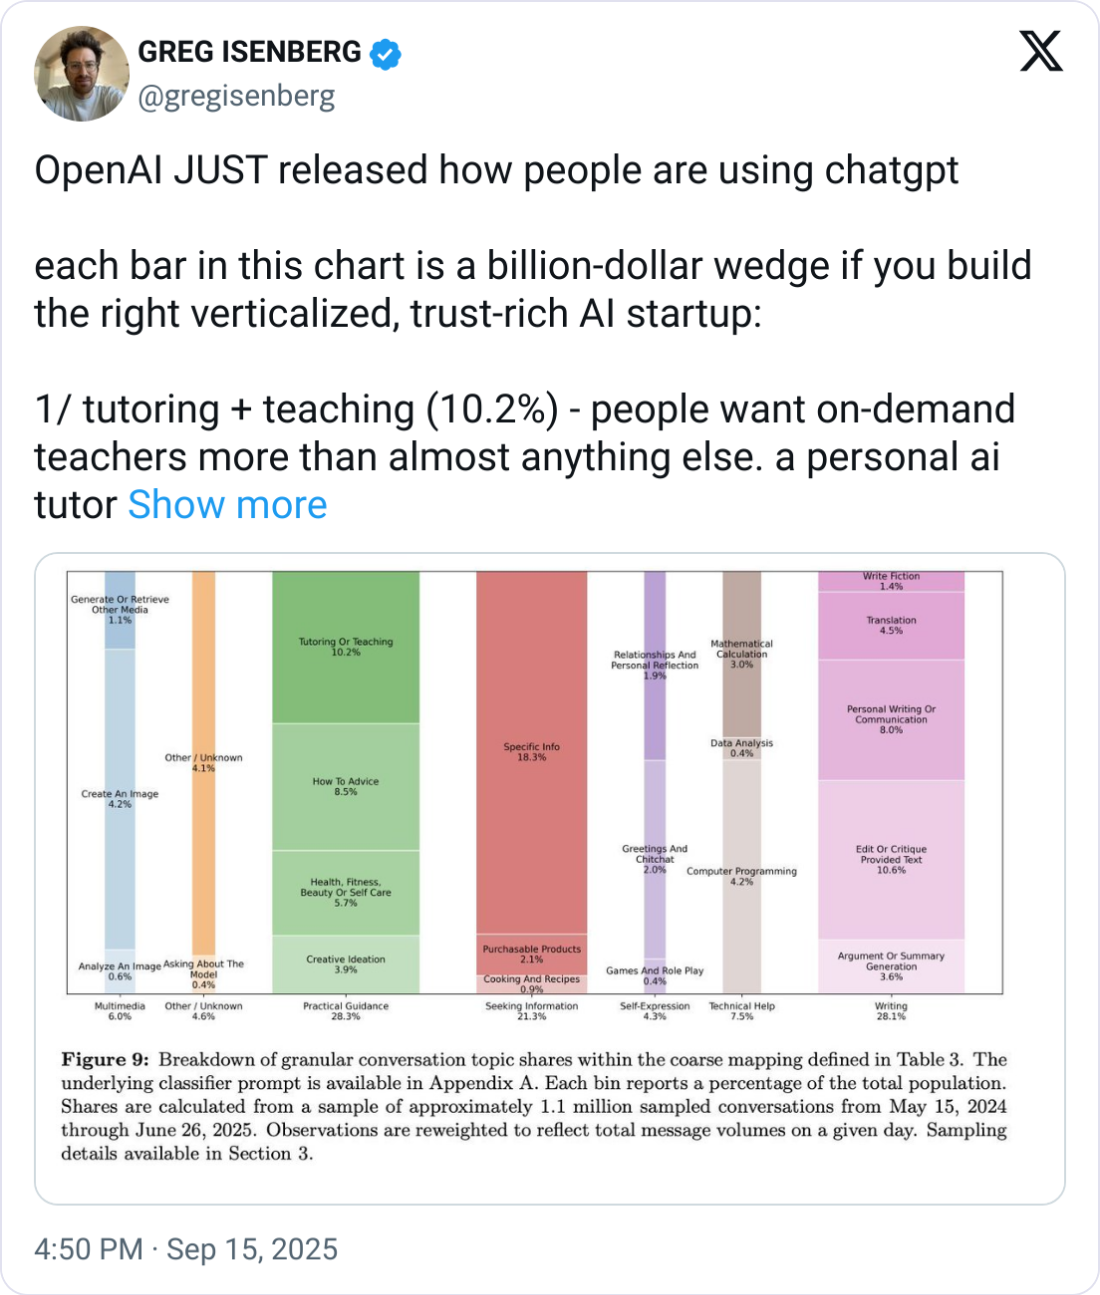The width and height of the screenshot is (1100, 1295).
Task: Select the Translation 4.5% segment
Action: pos(890,625)
